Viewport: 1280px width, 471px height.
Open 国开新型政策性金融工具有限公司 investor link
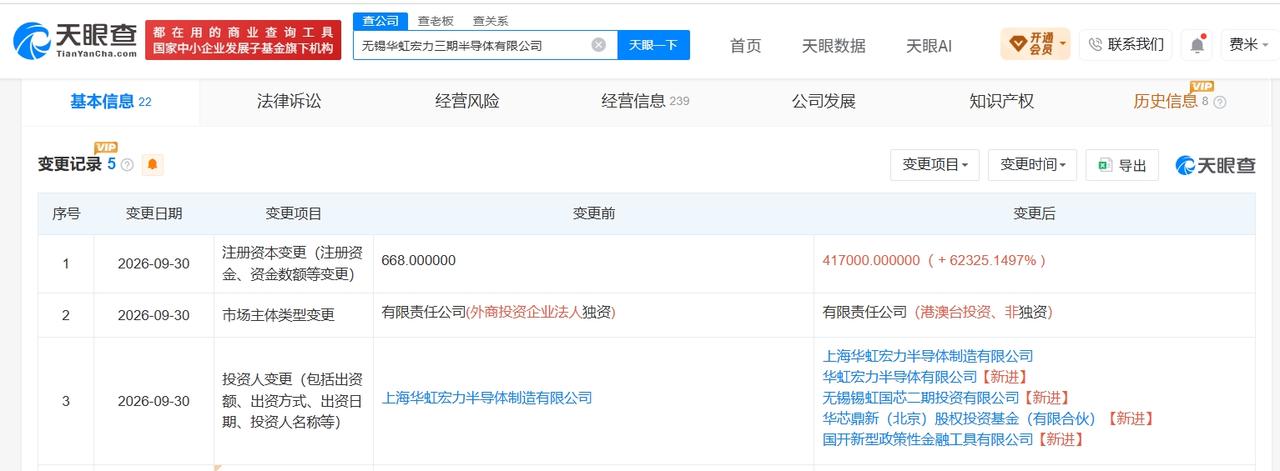[927, 439]
